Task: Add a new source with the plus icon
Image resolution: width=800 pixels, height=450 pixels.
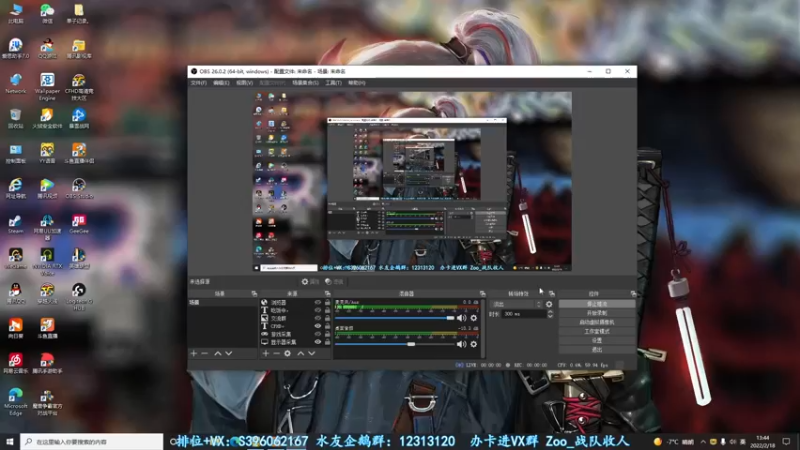Action: pos(265,353)
